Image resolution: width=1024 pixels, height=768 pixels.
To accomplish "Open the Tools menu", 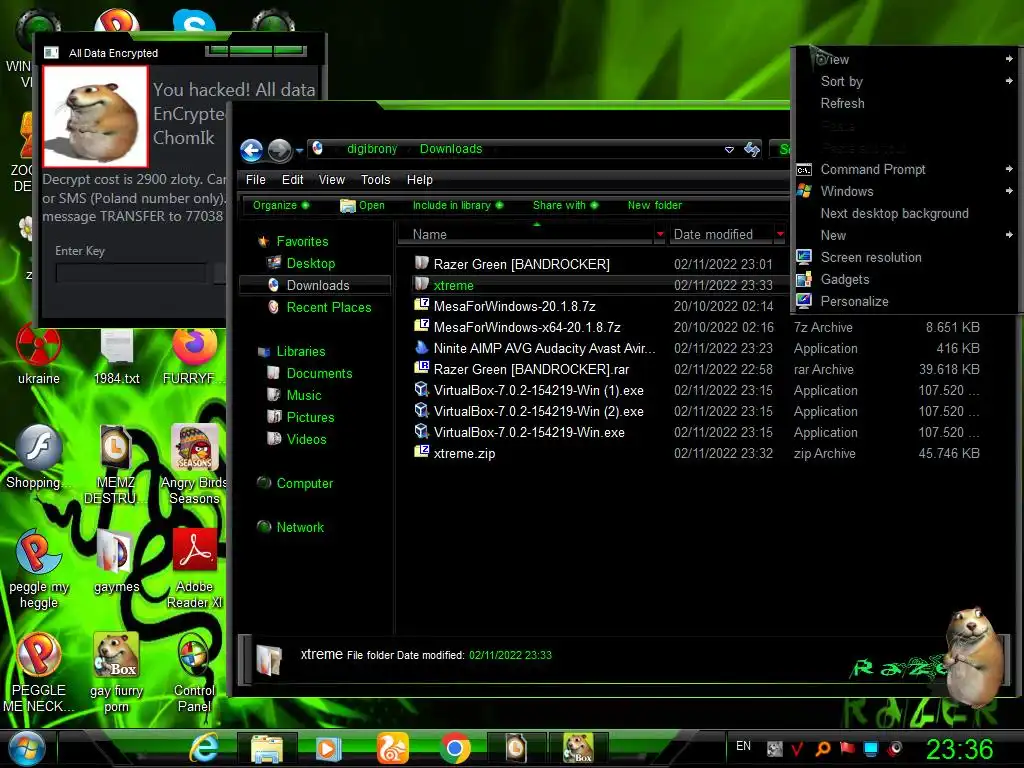I will [375, 180].
